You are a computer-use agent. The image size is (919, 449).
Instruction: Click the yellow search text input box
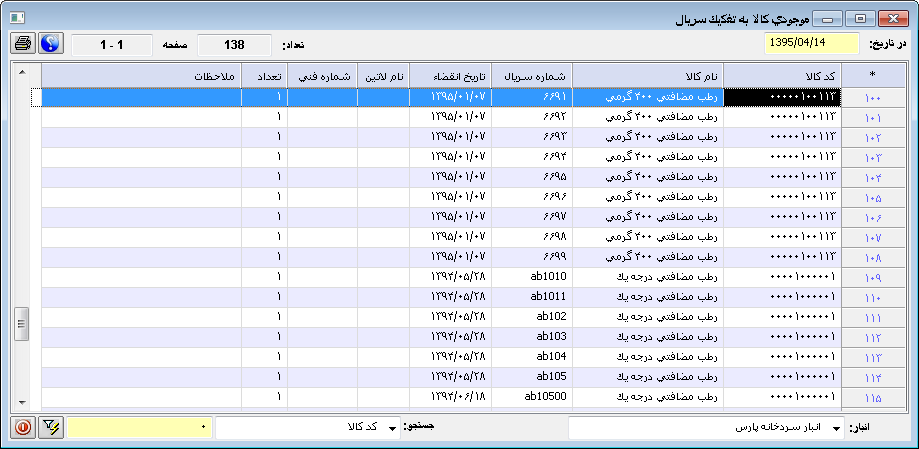pos(140,428)
